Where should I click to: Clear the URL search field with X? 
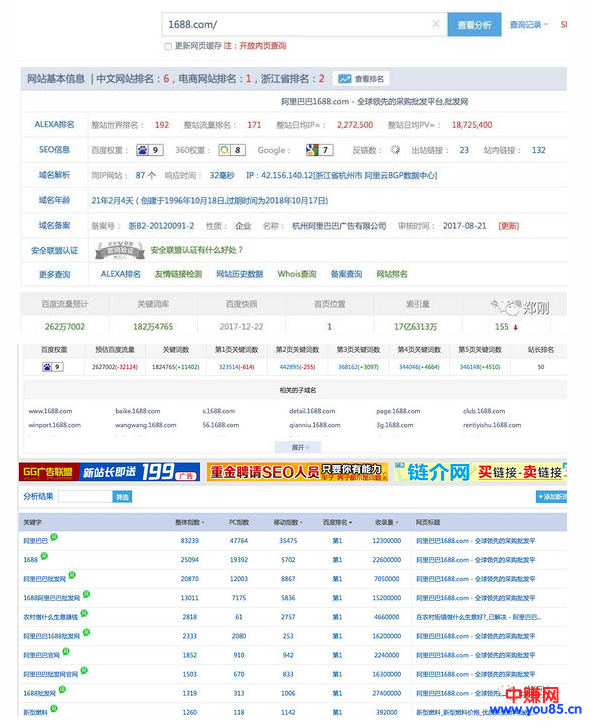[436, 24]
